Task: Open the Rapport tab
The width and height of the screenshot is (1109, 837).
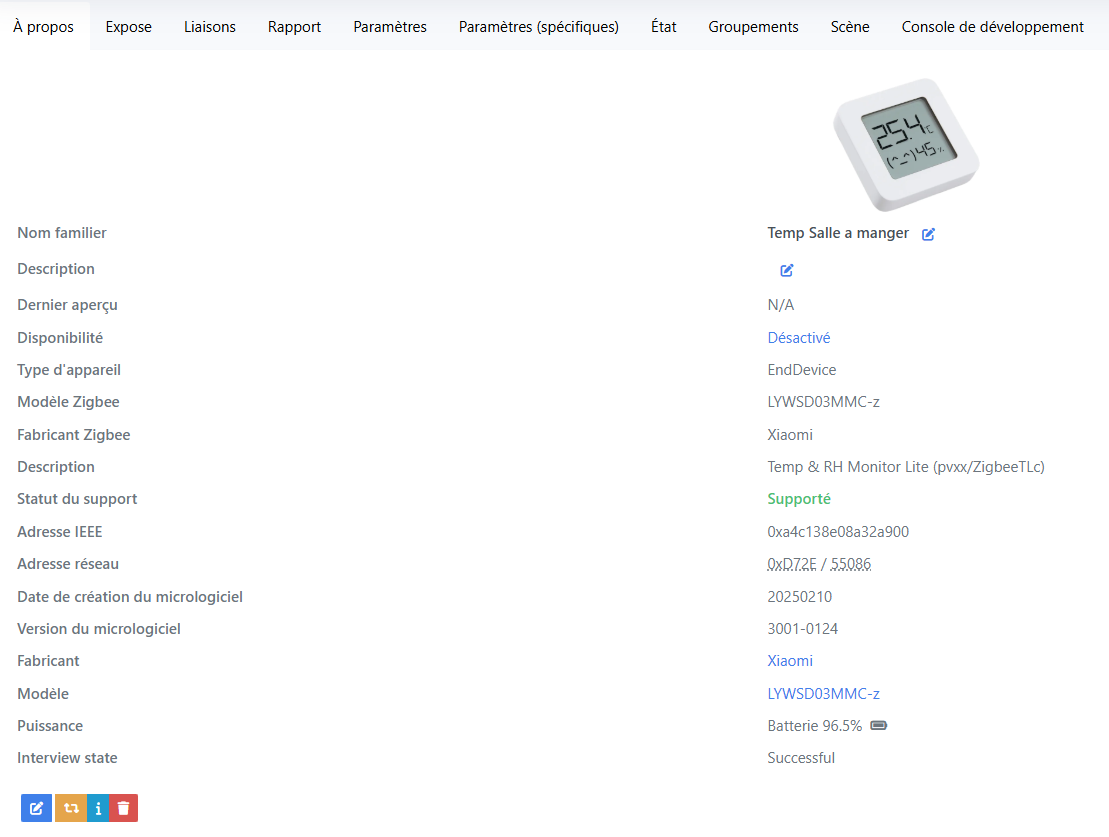Action: tap(294, 27)
